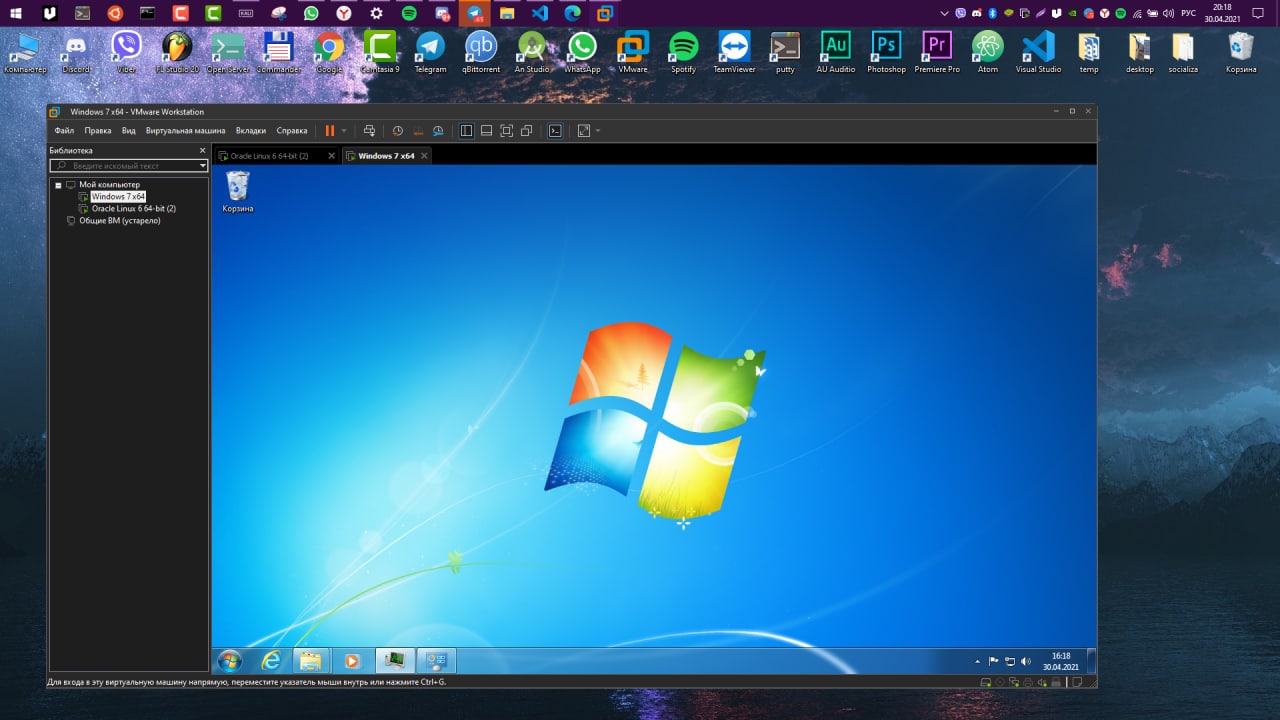Select Общие ВМ (устарело) in library
This screenshot has width=1280, height=720.
coord(119,221)
